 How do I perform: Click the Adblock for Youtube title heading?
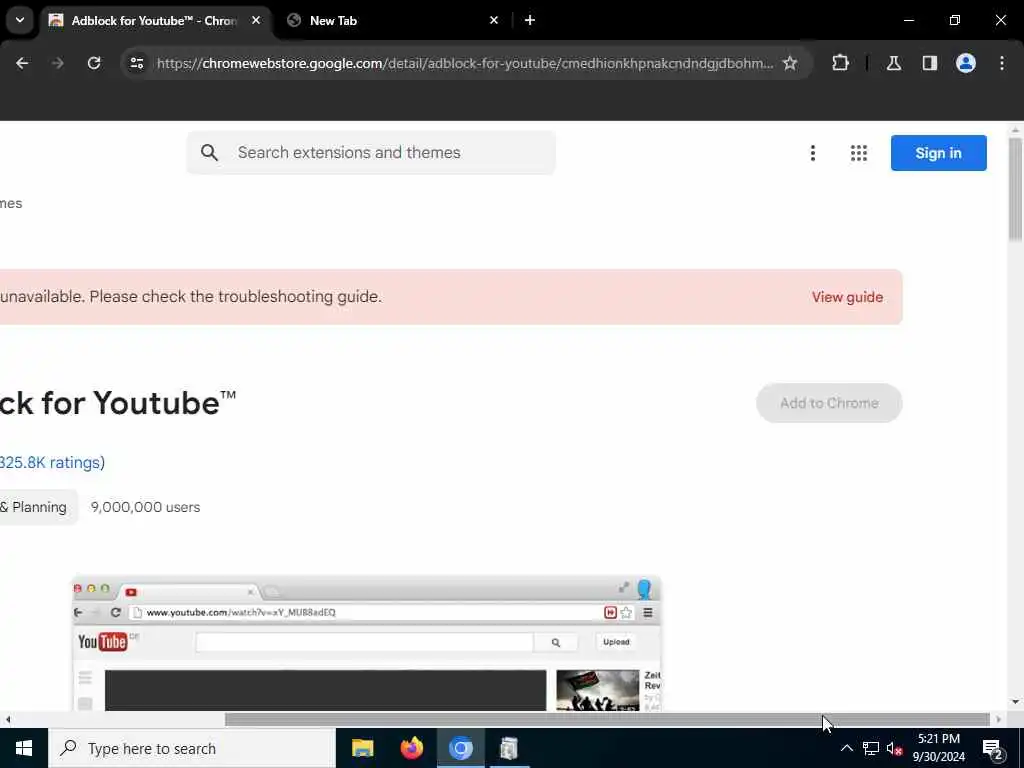(x=118, y=403)
